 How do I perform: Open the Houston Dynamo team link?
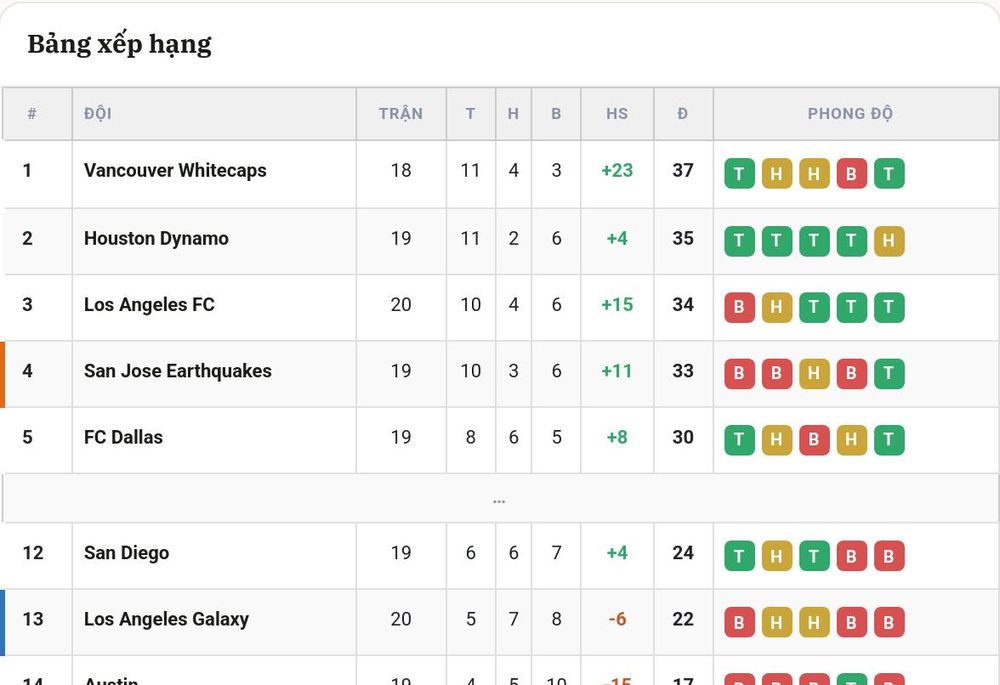point(156,239)
